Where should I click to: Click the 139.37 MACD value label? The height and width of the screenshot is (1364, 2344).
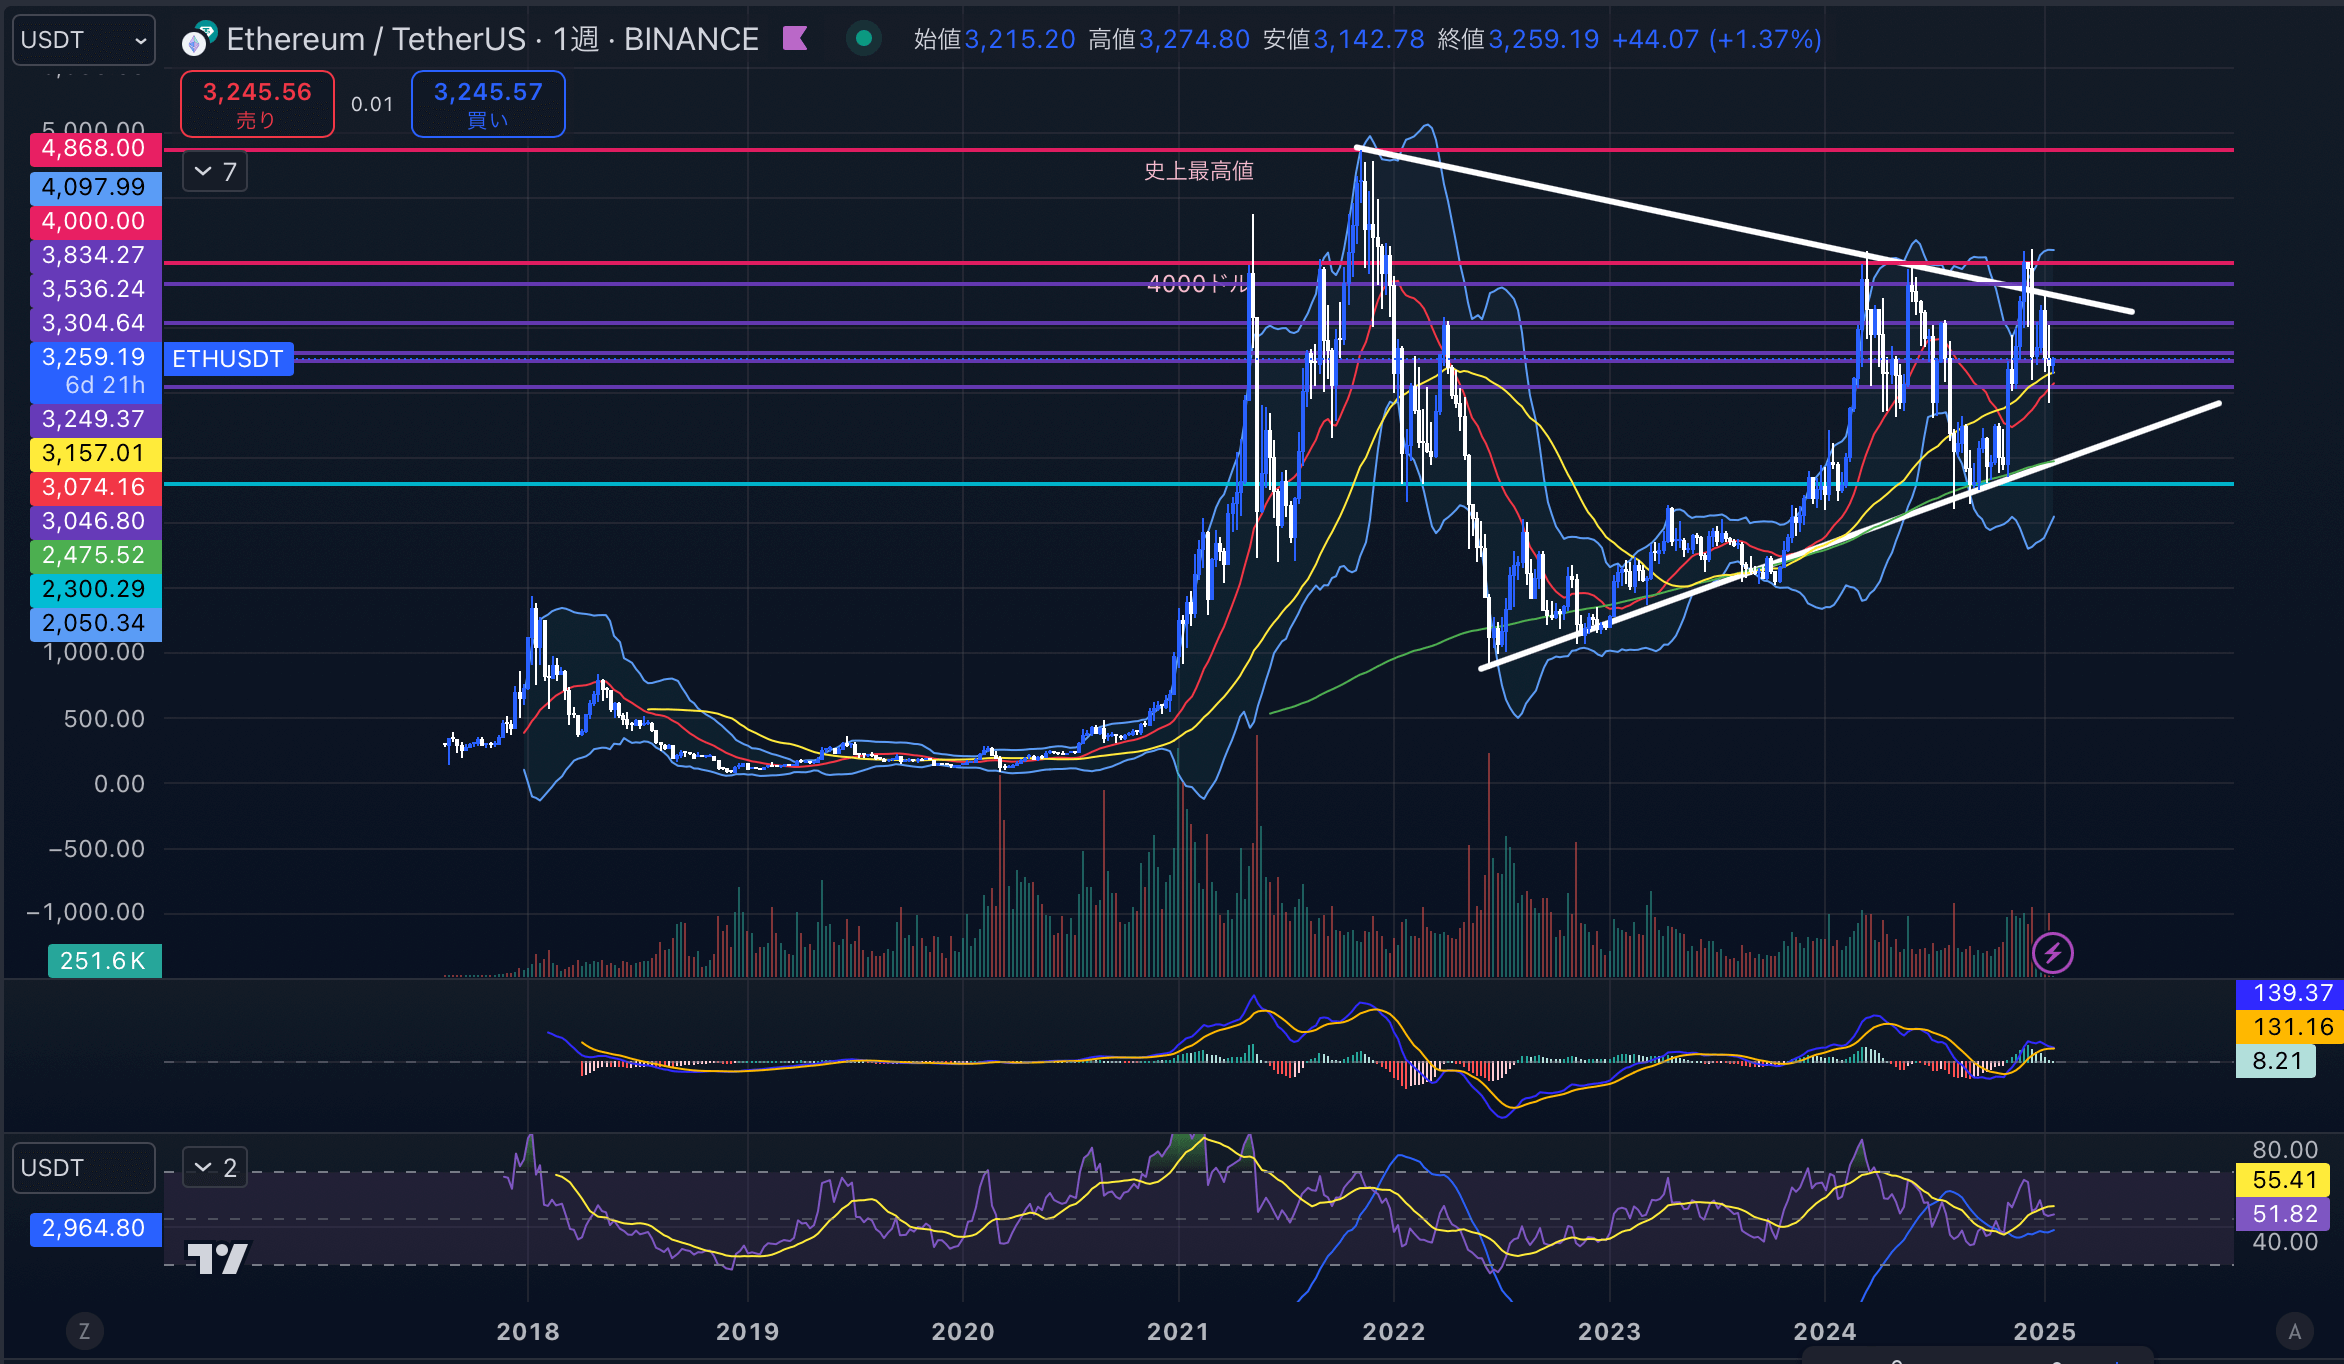coord(2290,993)
